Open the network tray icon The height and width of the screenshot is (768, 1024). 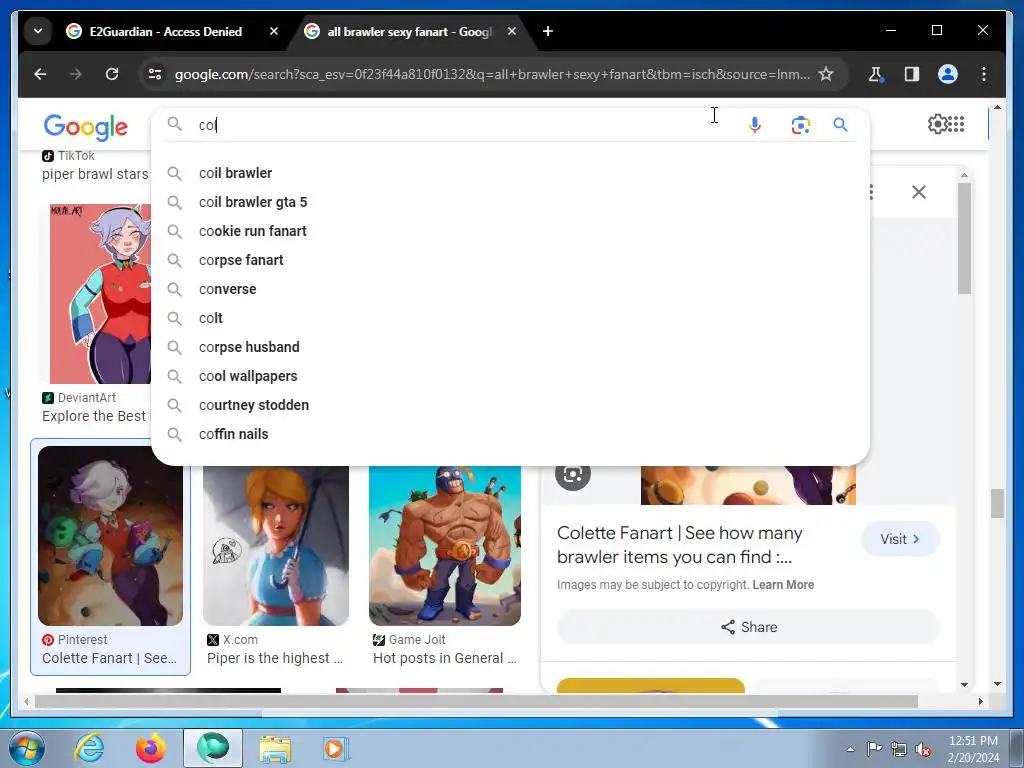click(x=899, y=749)
